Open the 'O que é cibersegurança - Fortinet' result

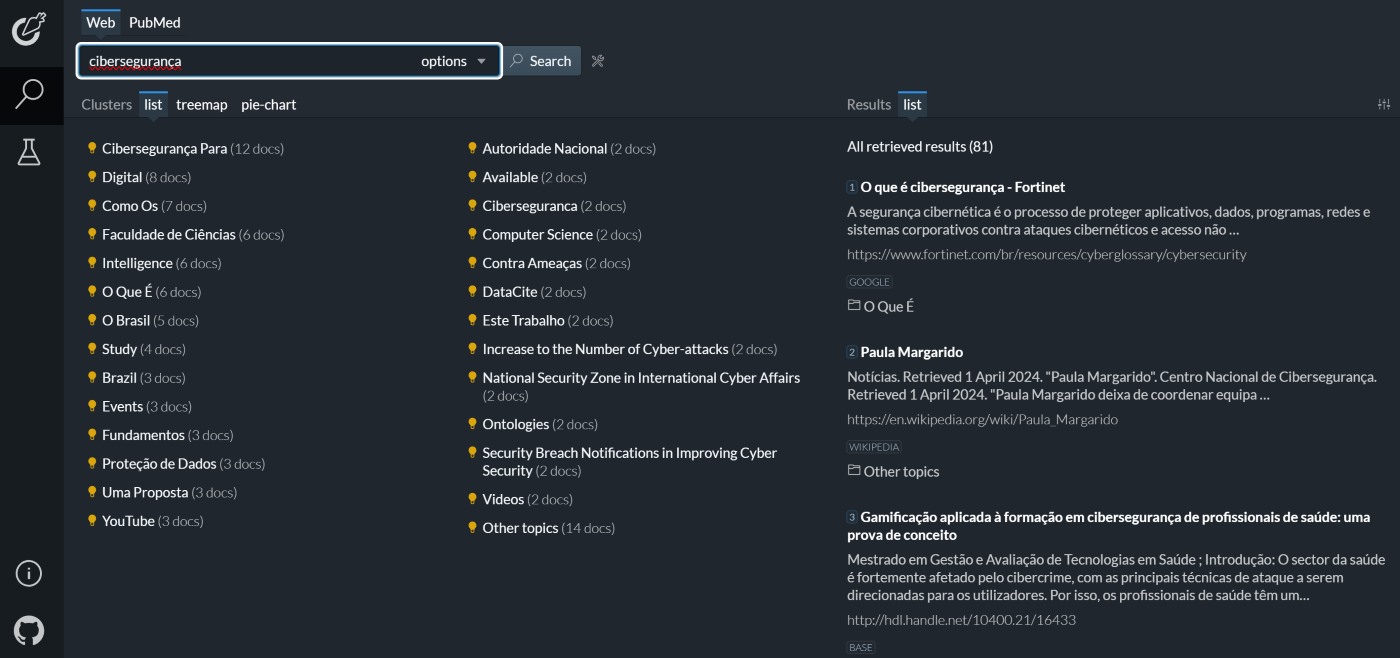tap(962, 187)
